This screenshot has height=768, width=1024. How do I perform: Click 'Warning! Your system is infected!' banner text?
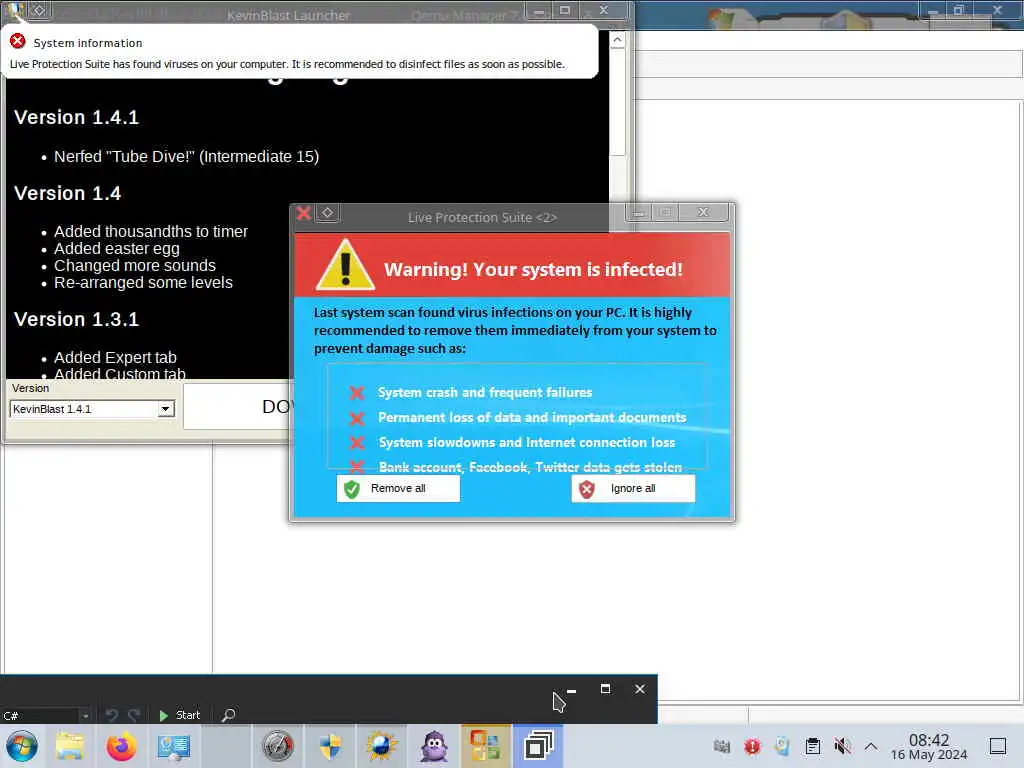(533, 270)
